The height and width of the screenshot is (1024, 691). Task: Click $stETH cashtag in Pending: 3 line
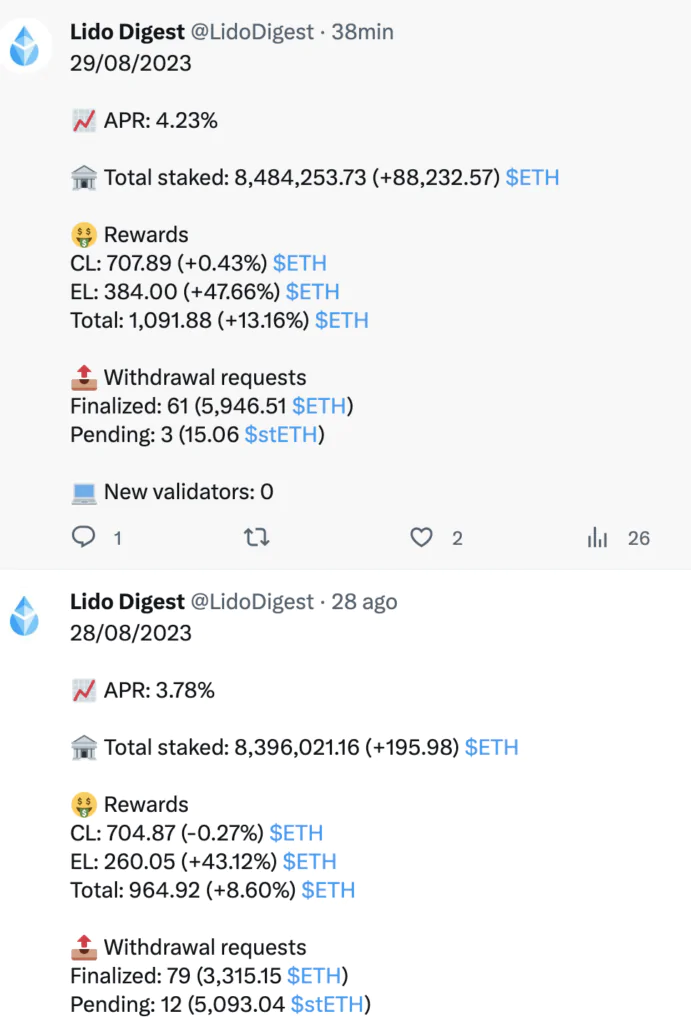(281, 435)
